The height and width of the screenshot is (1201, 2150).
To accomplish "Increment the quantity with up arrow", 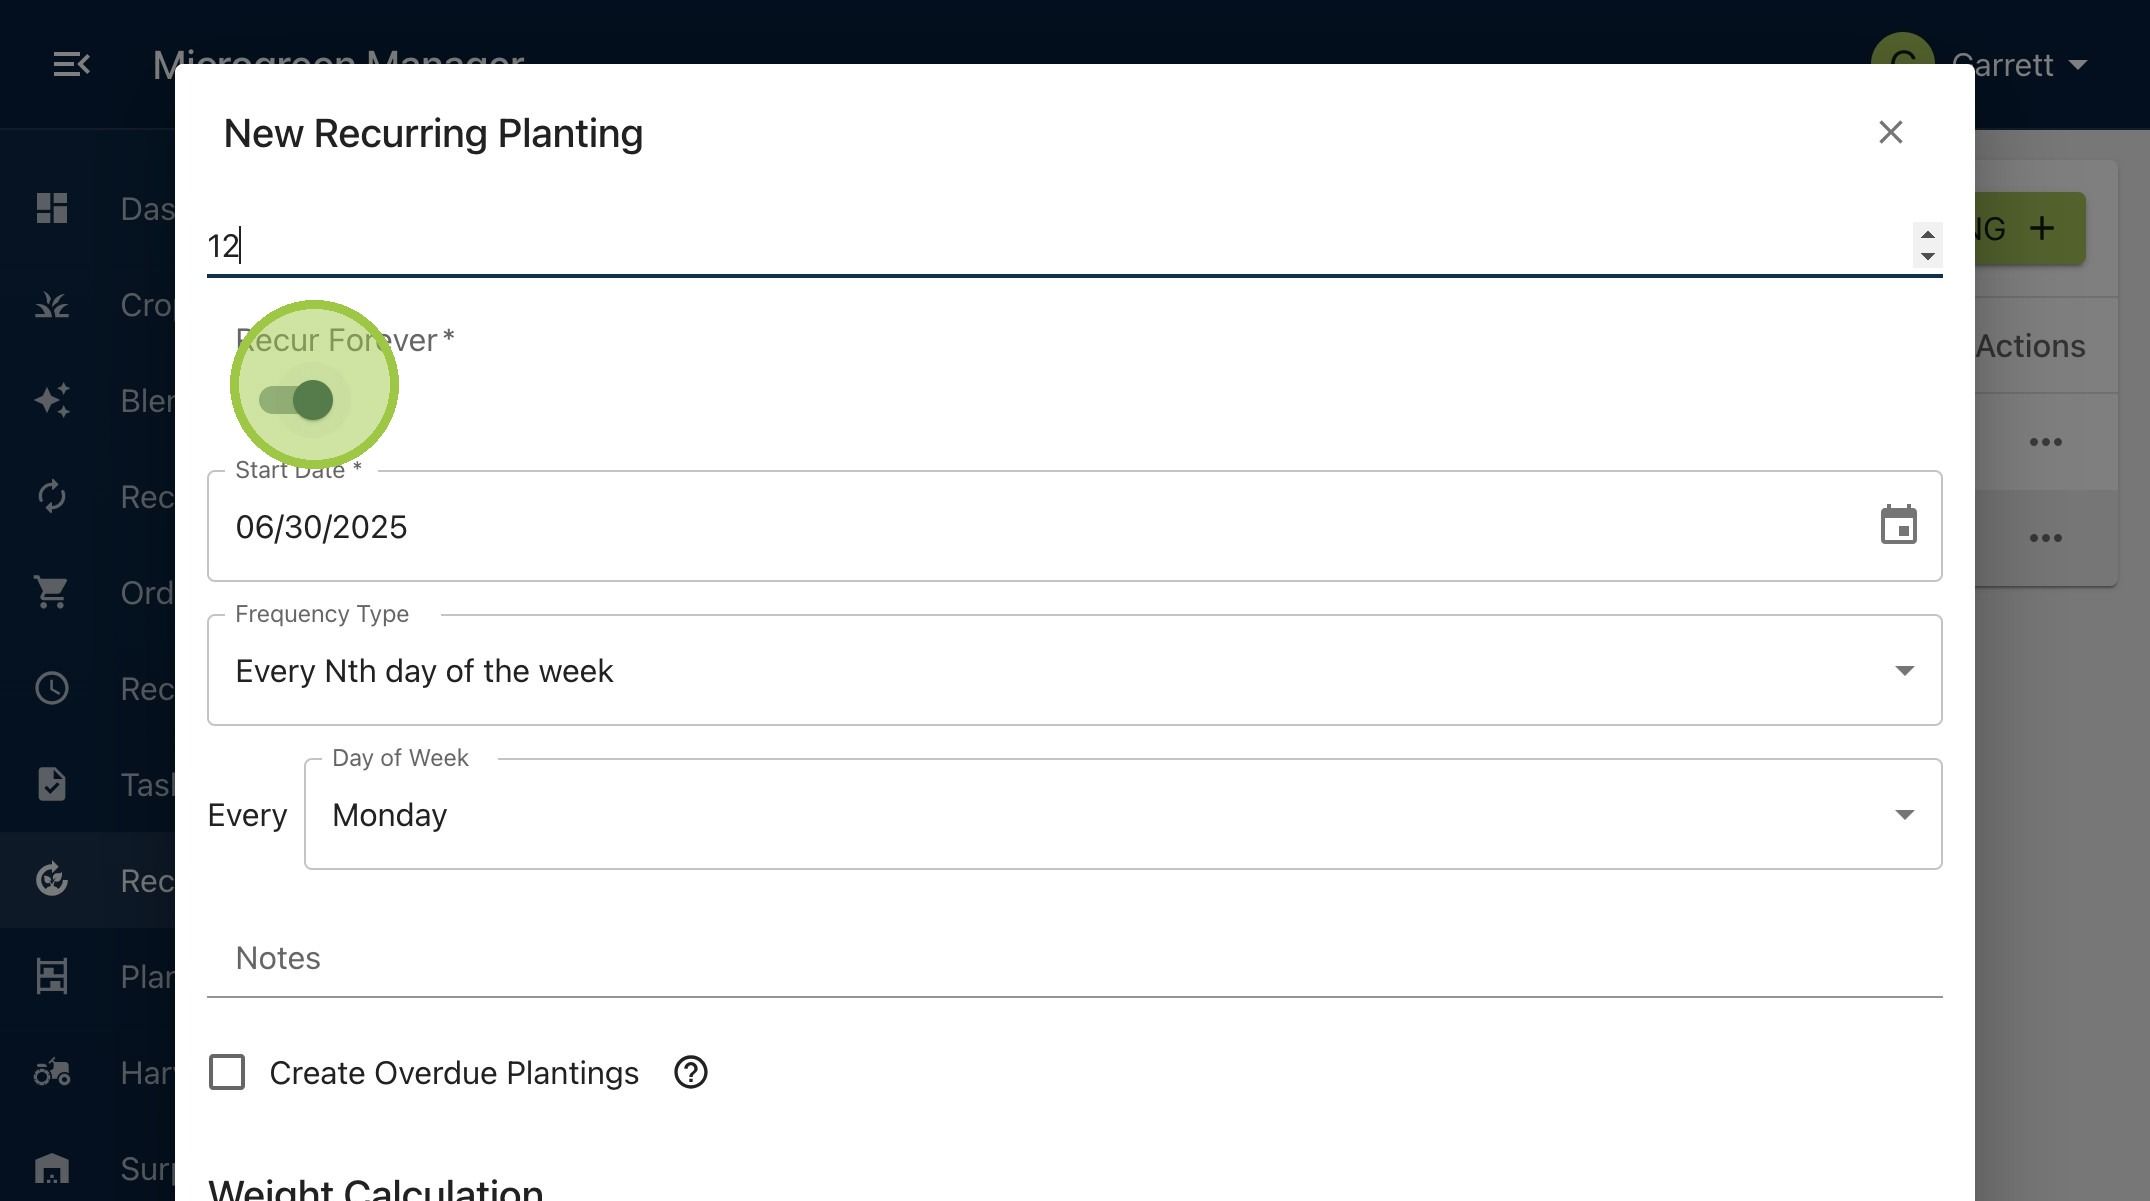I will 1927,235.
